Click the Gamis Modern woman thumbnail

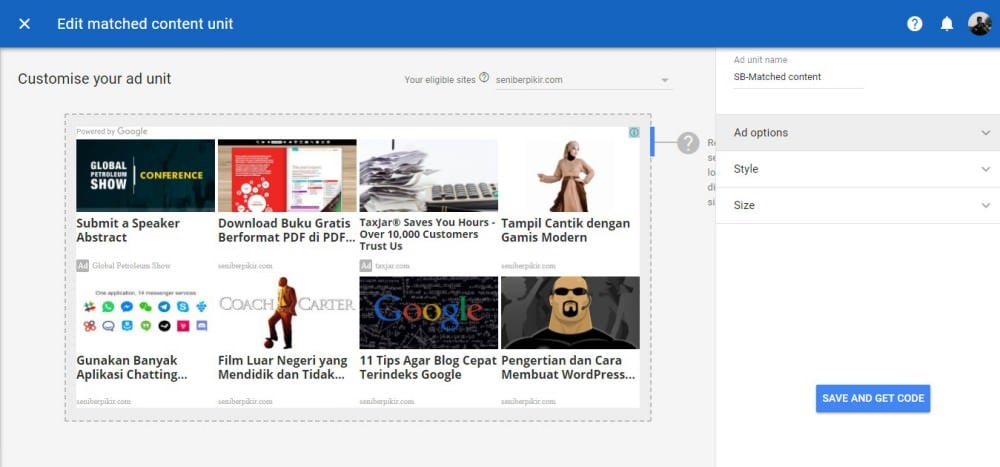click(x=570, y=175)
